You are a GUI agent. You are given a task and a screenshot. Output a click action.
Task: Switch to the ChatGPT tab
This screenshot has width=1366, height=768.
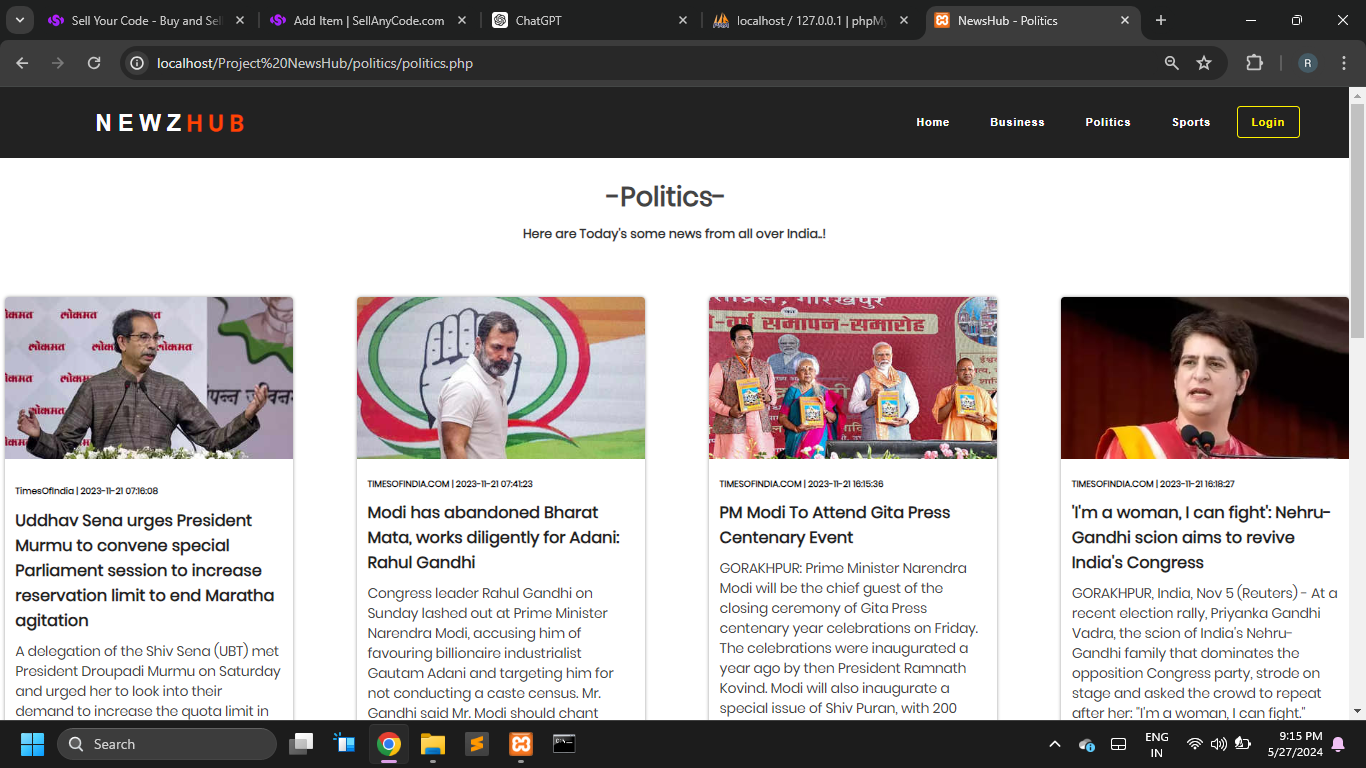pos(590,20)
